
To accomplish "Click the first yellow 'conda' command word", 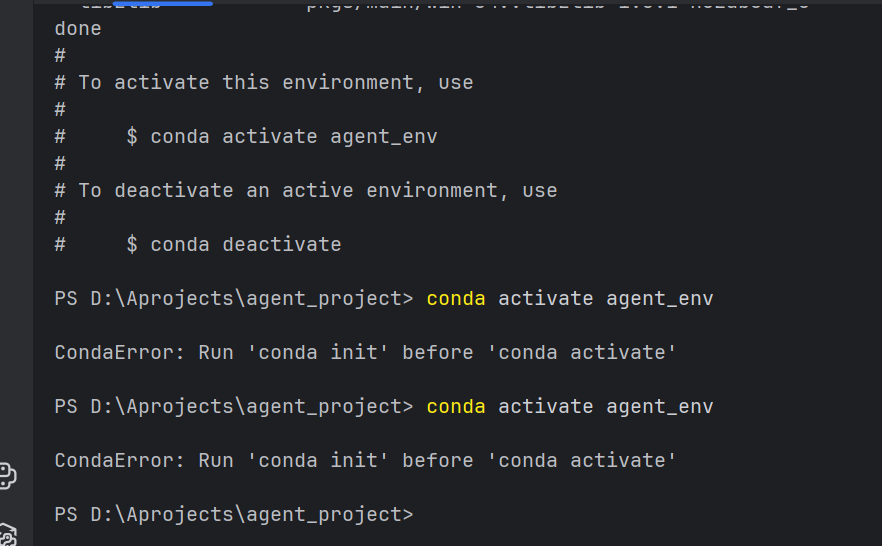I will pos(456,299).
